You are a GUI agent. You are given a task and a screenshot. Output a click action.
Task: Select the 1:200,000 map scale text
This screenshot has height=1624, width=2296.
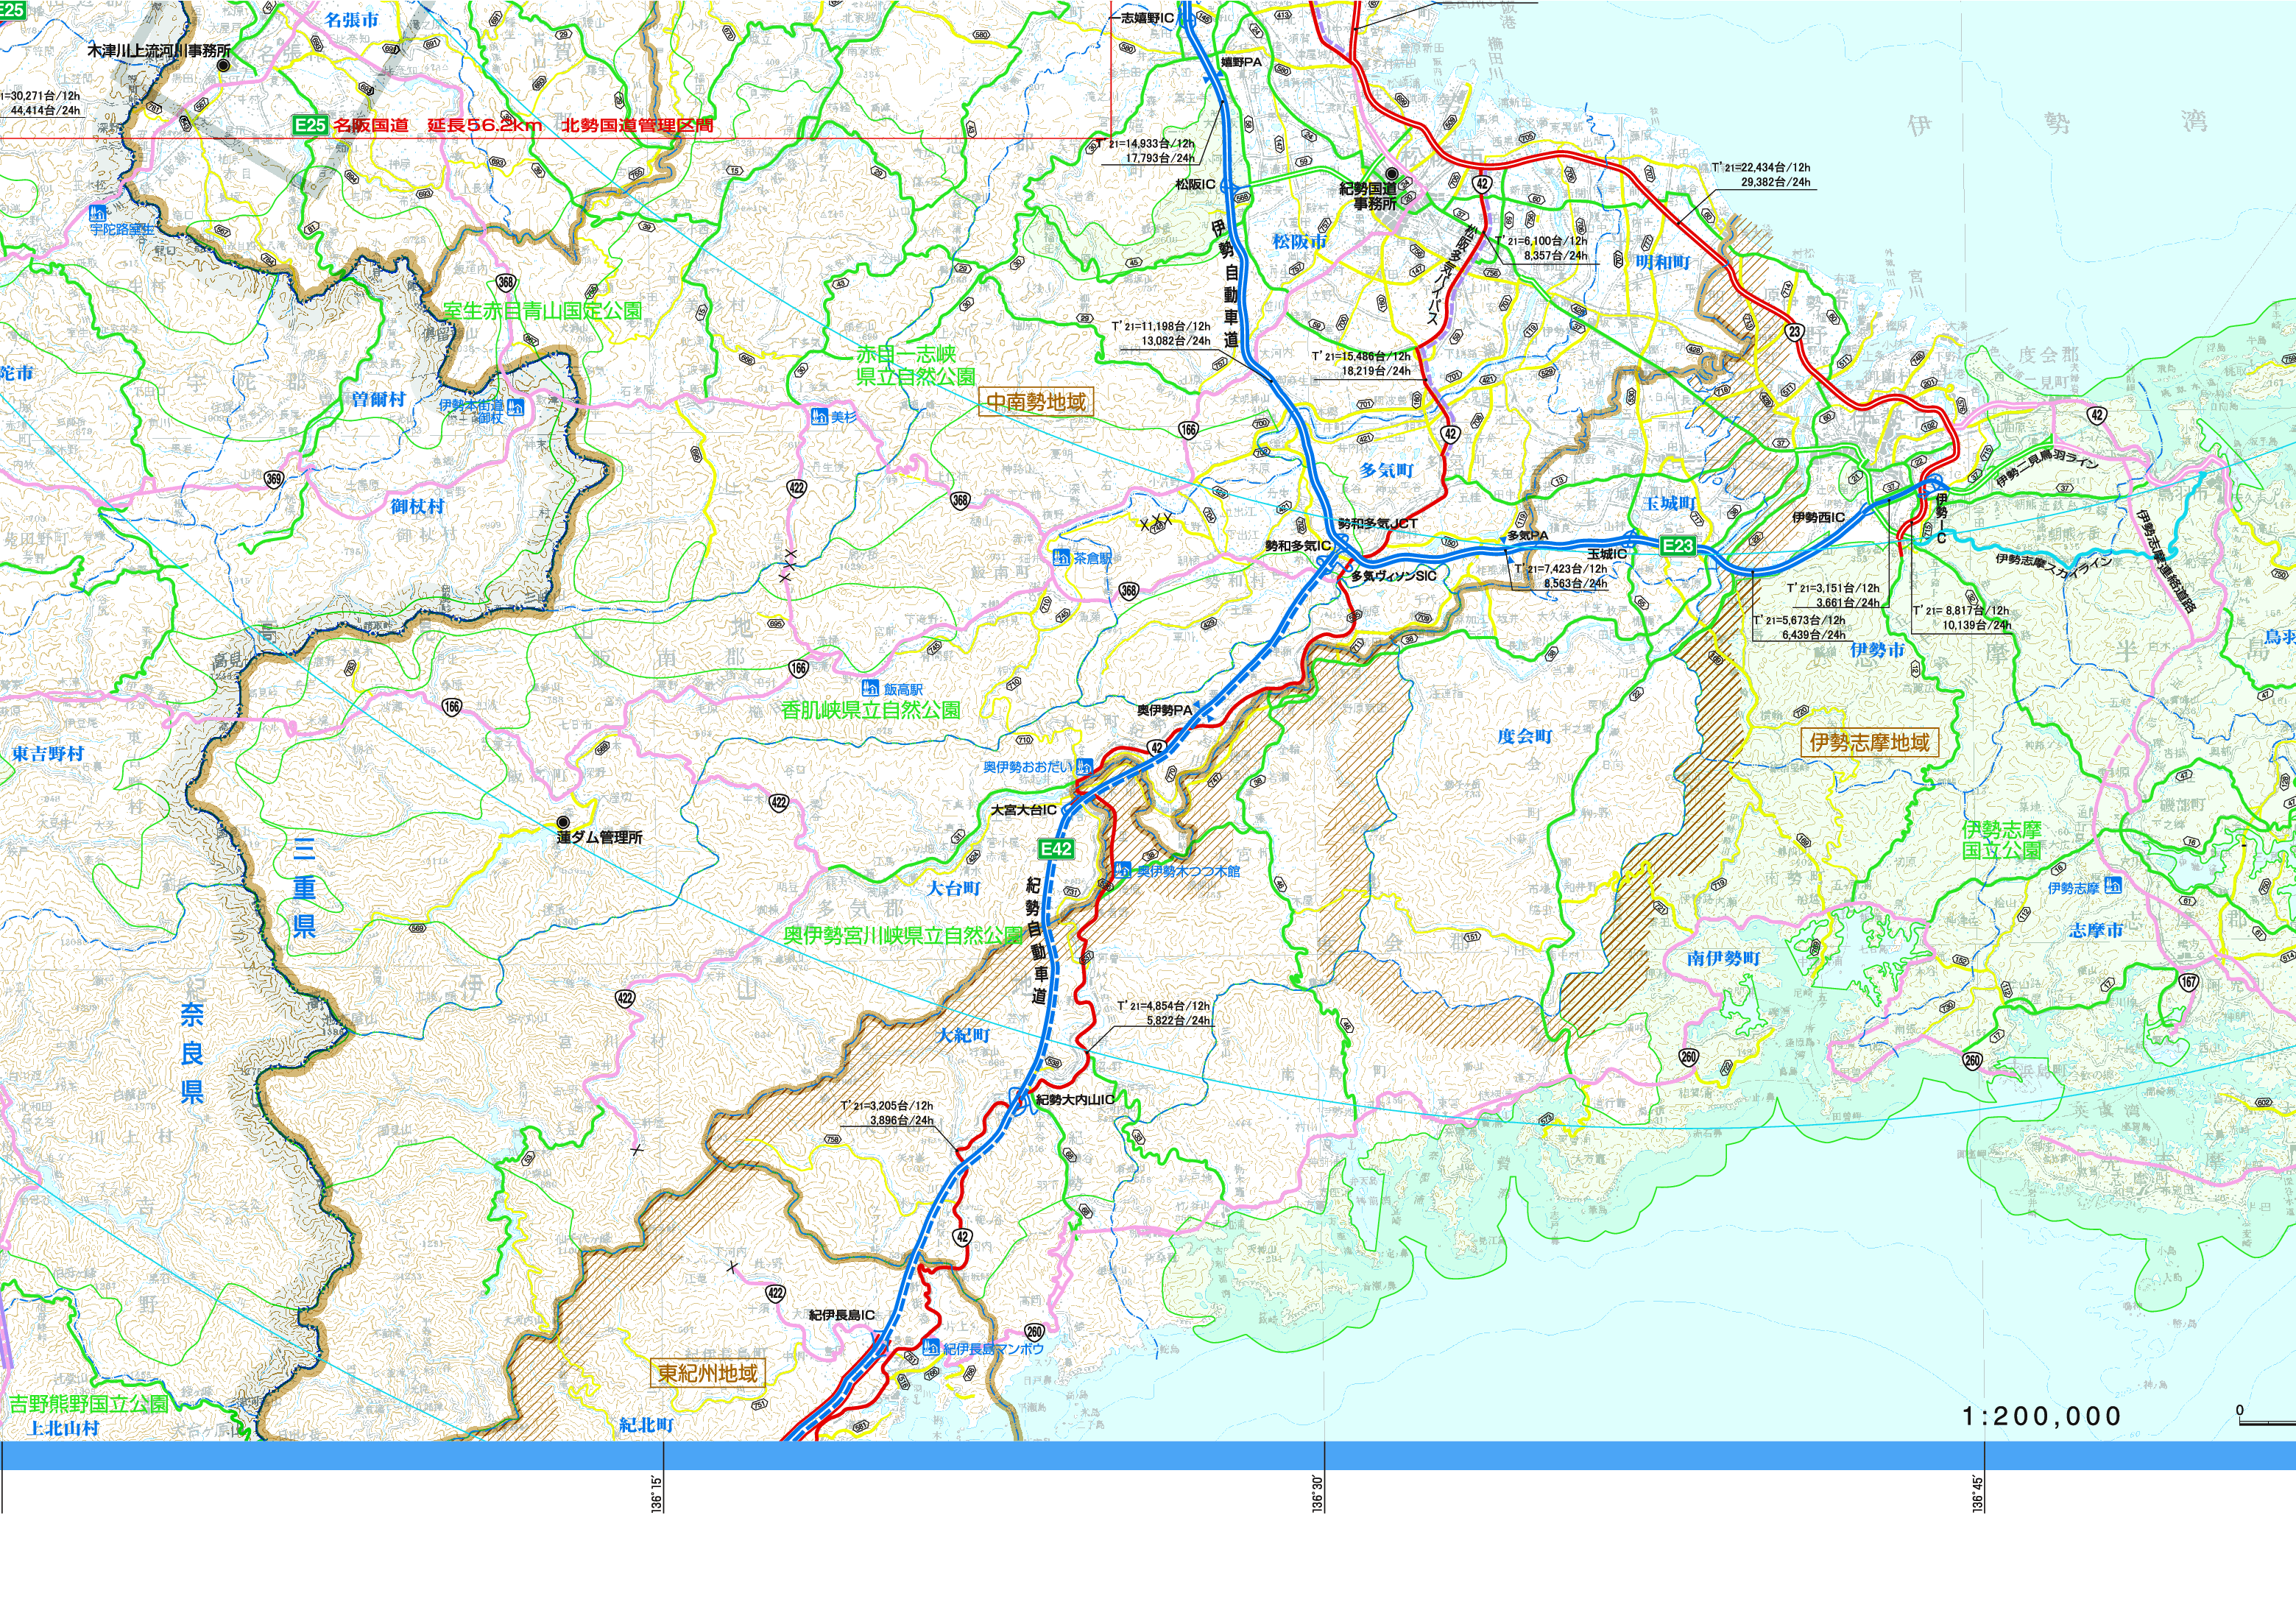tap(2042, 1416)
